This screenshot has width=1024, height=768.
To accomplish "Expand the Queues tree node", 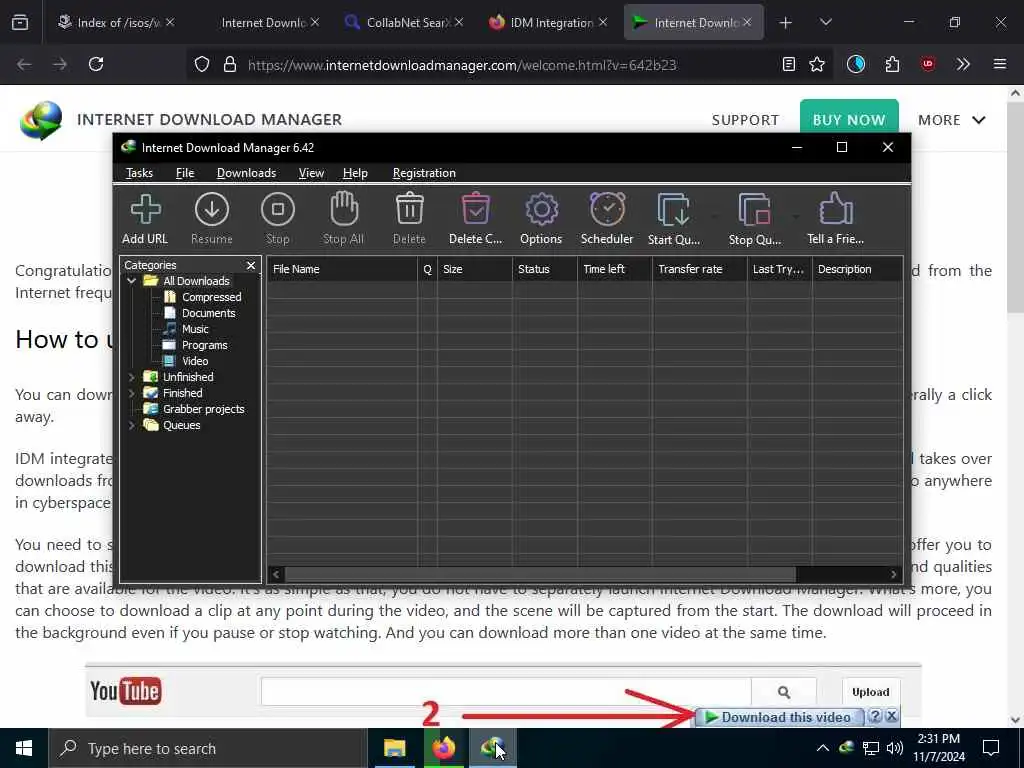I will pos(131,425).
